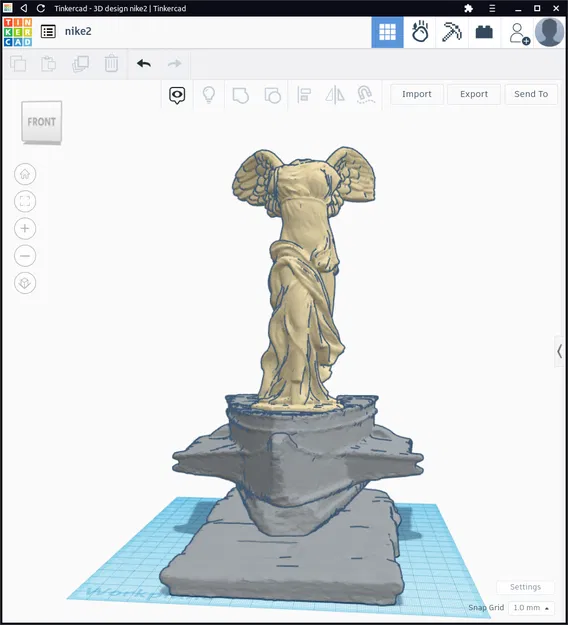The image size is (568, 625).
Task: Open the browser hamburger menu
Action: pos(492,8)
